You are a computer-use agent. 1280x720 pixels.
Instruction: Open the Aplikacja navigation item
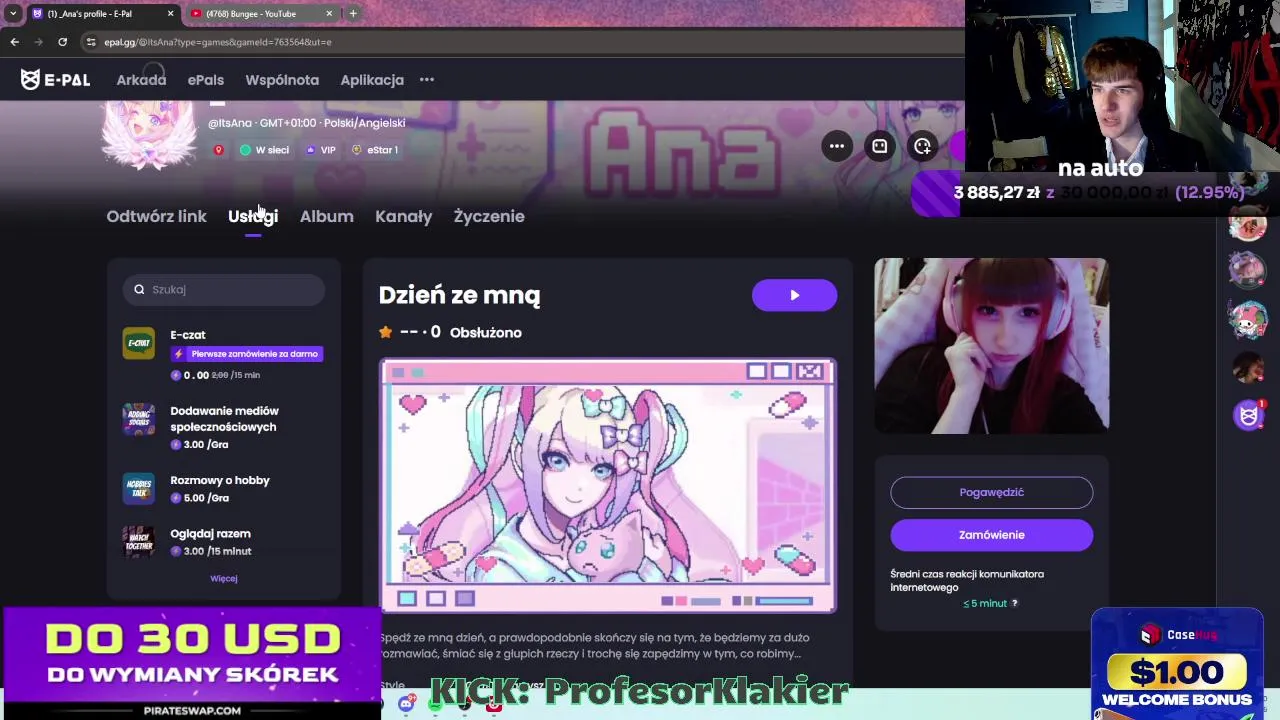(x=372, y=80)
